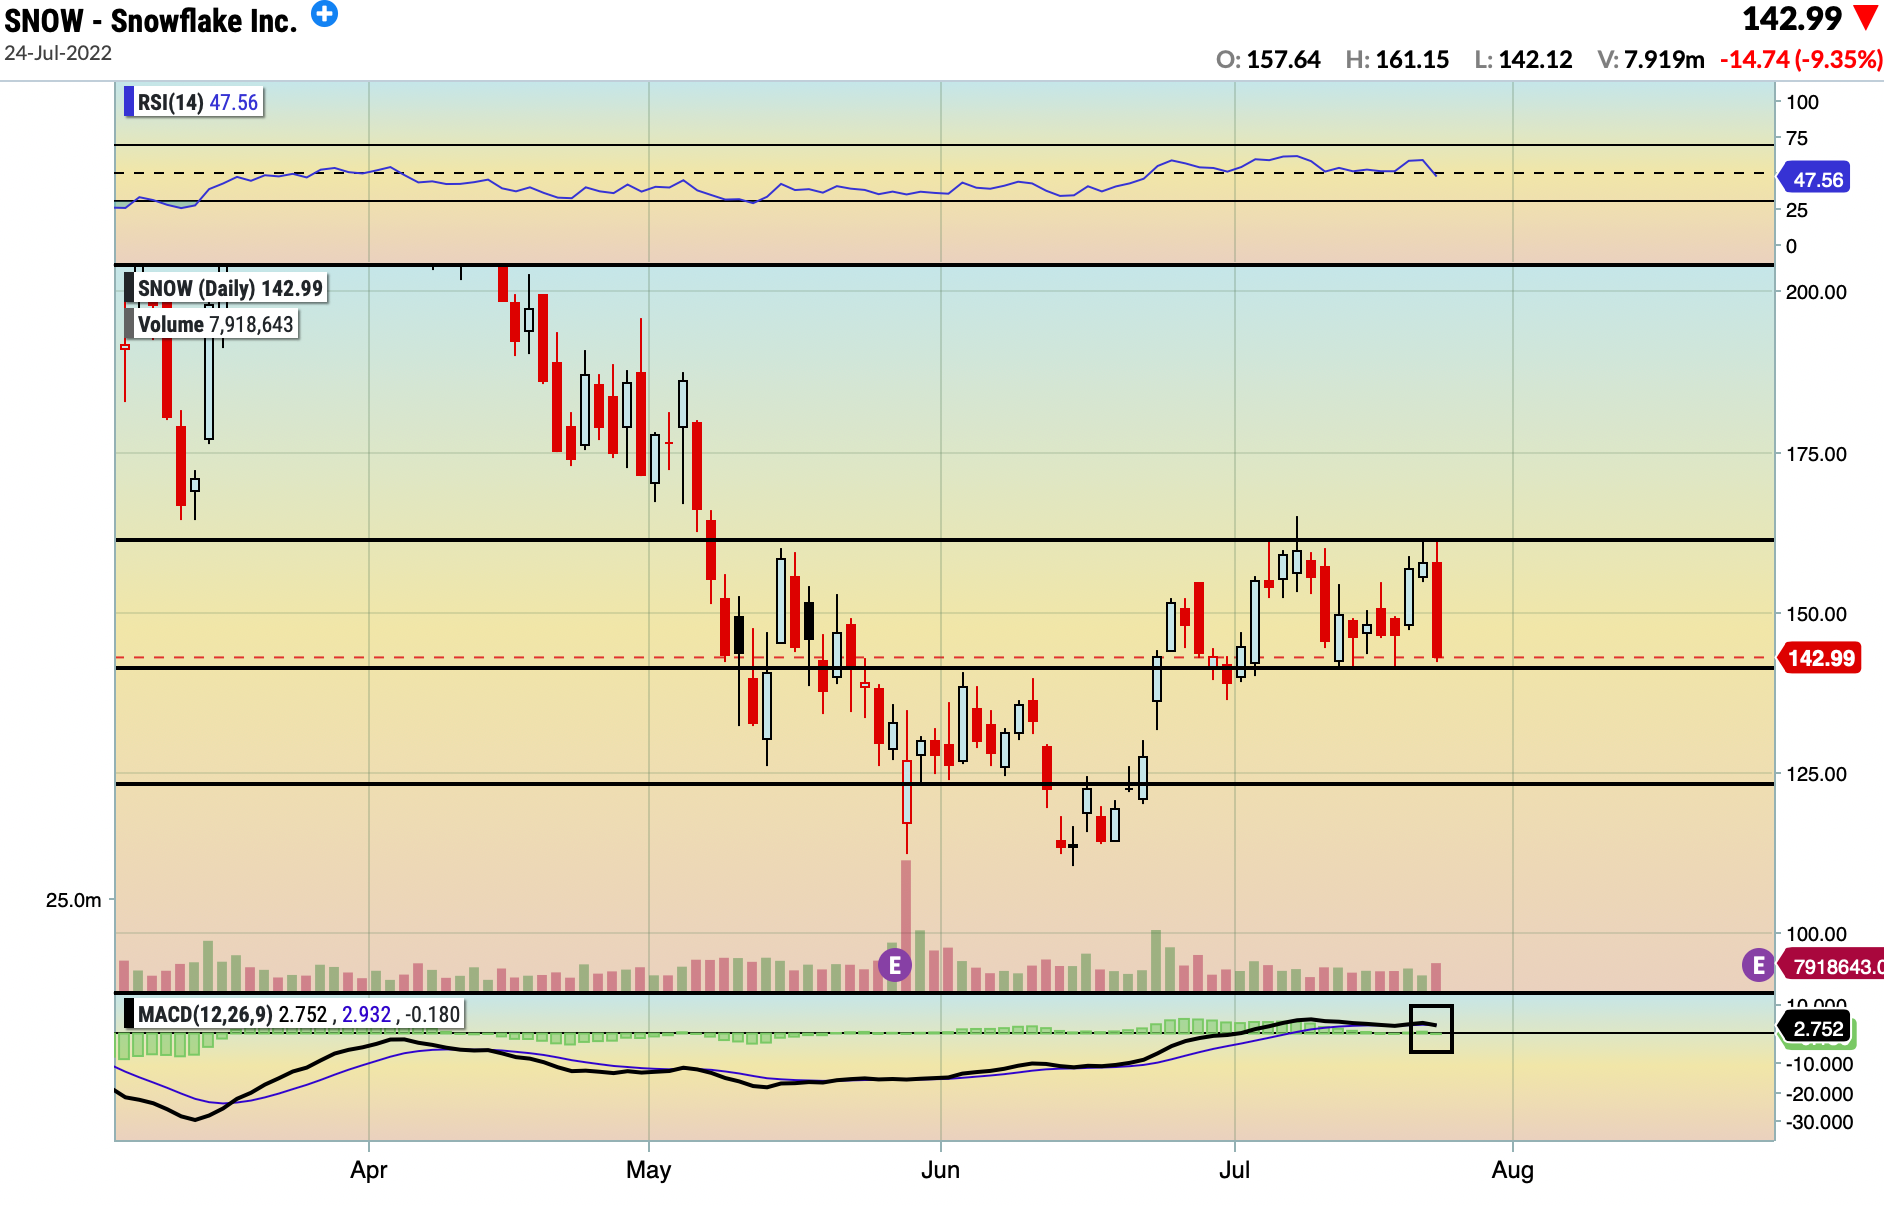
Task: Click the May label on time axis
Action: tap(648, 1170)
